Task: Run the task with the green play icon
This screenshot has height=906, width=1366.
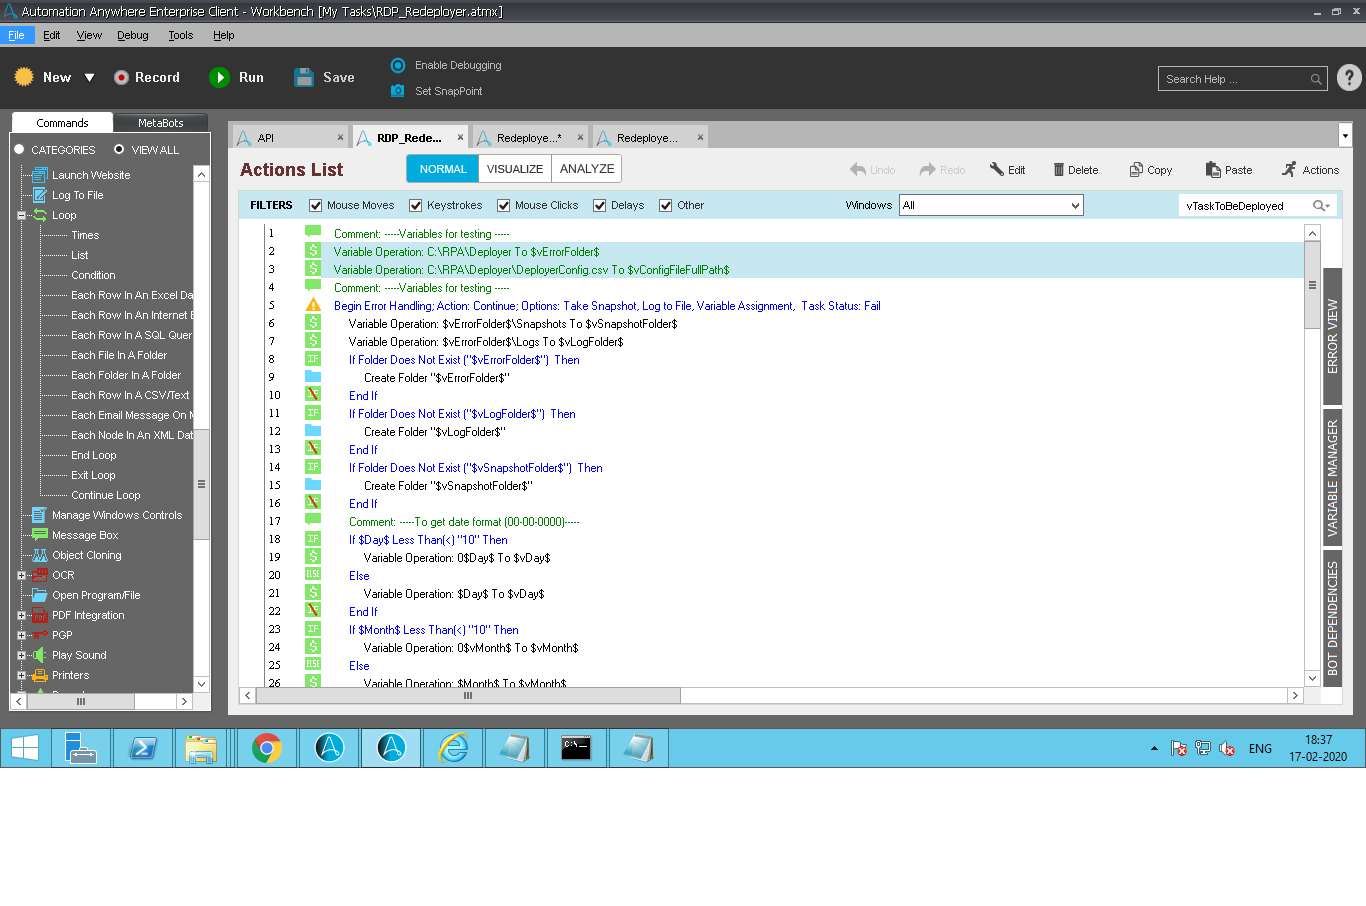Action: 219,78
